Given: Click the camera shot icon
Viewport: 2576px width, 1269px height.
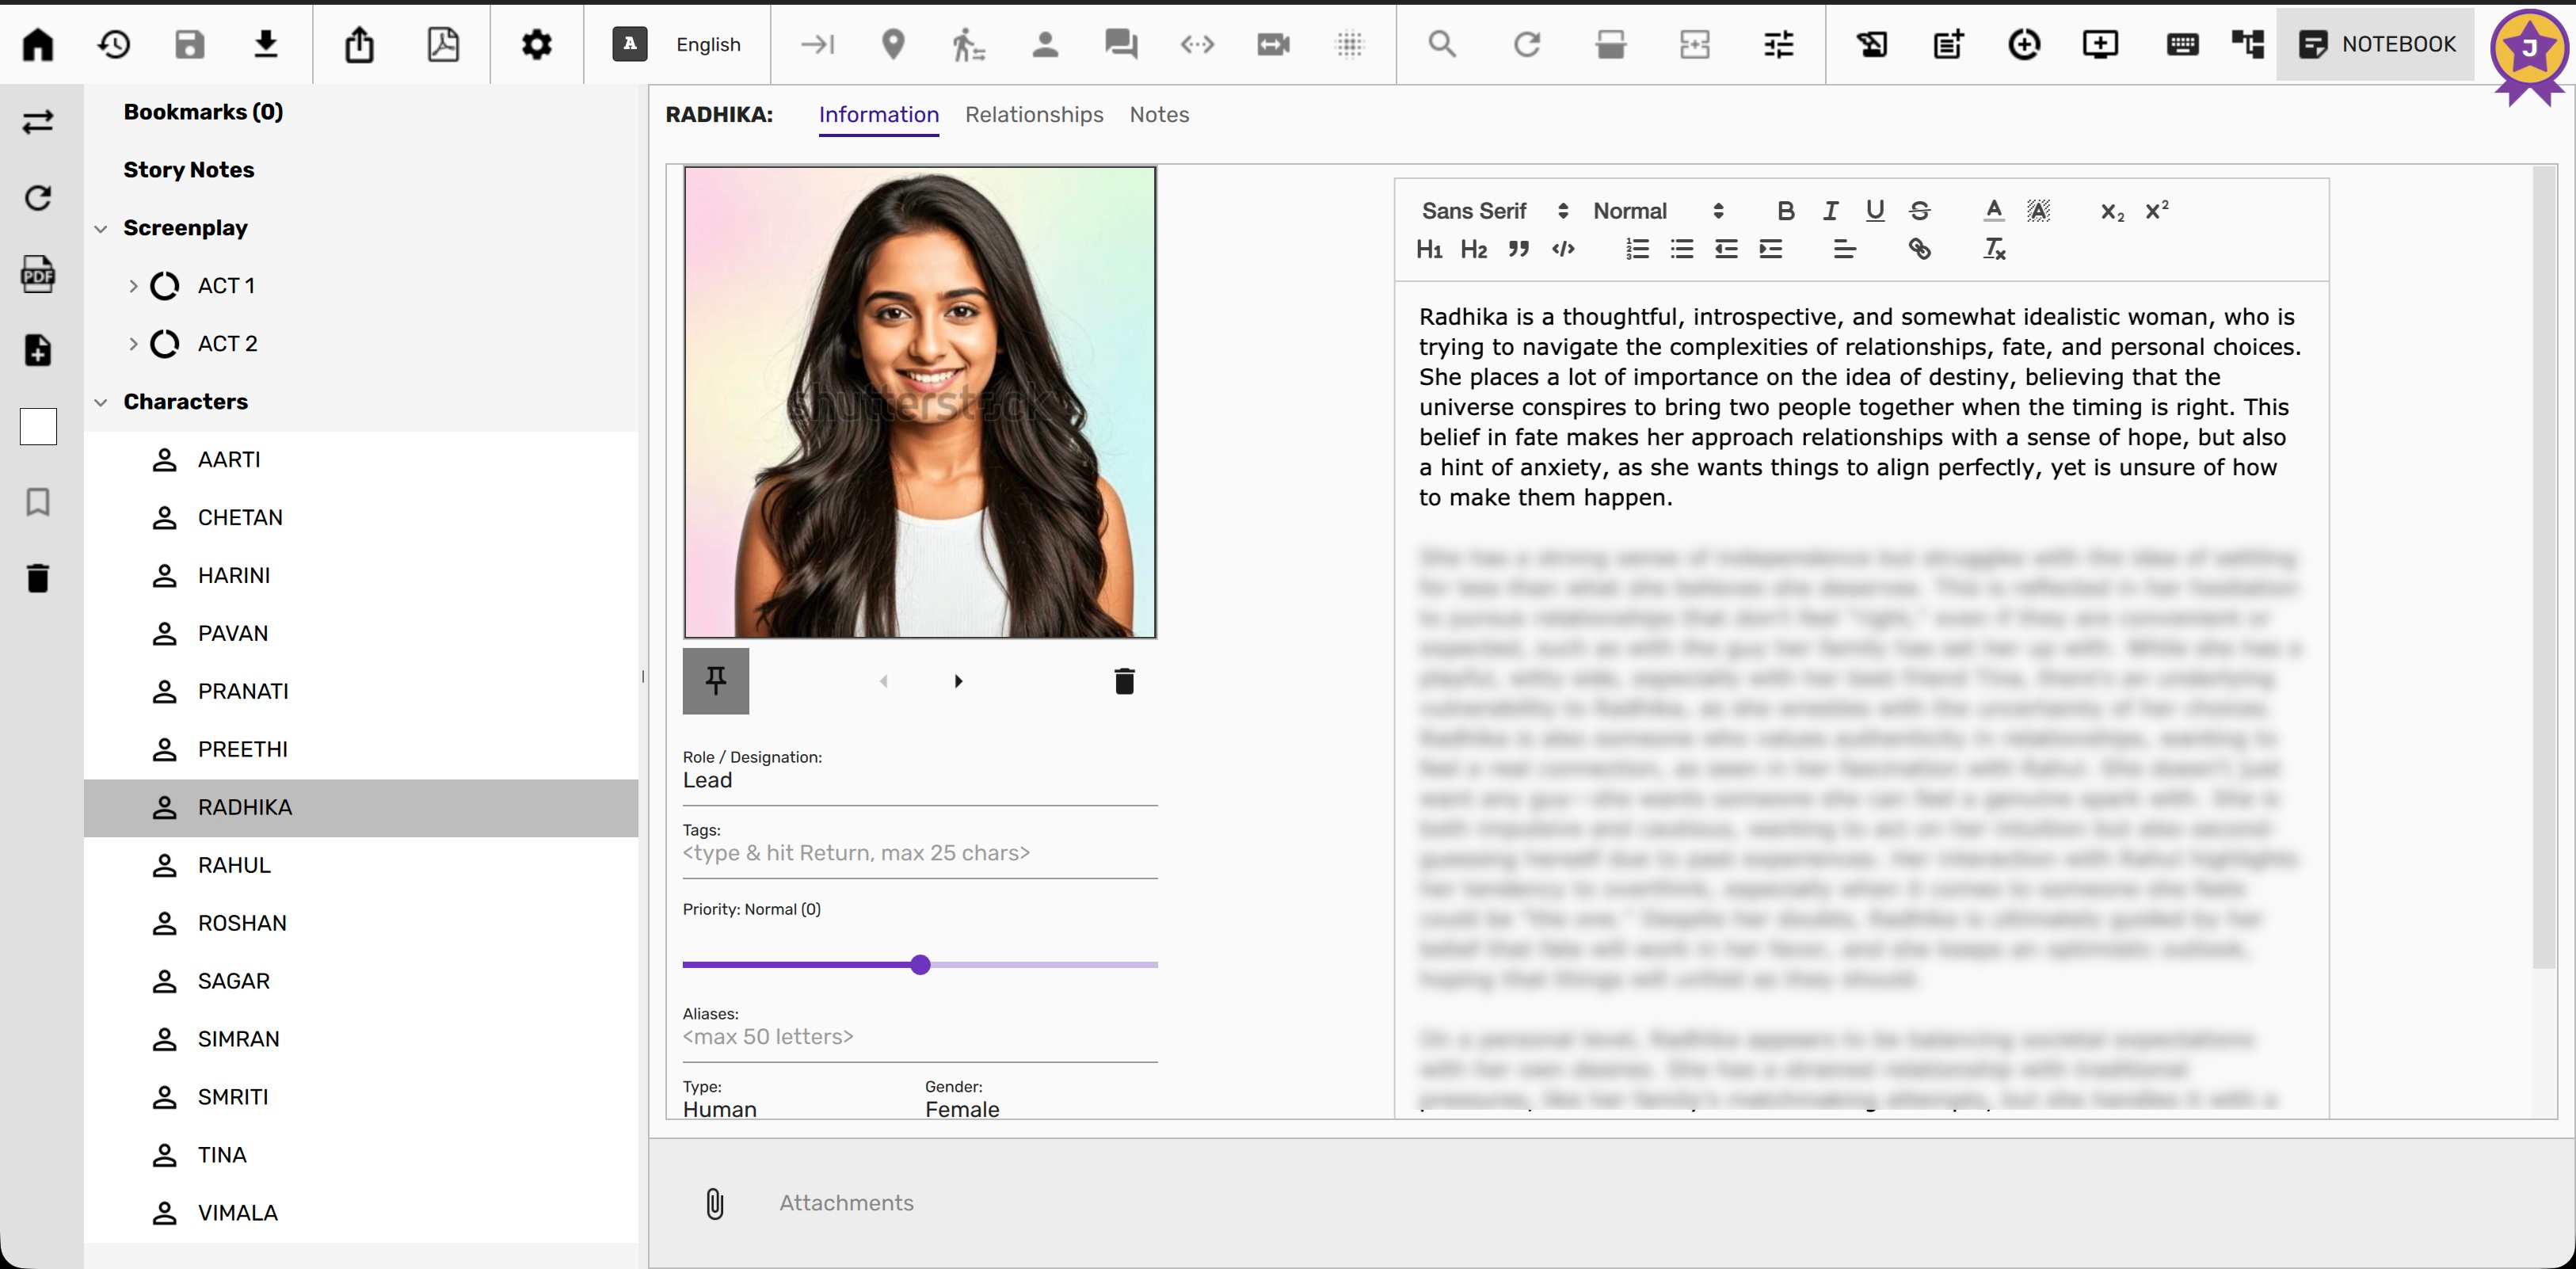Looking at the screenshot, I should (1273, 44).
